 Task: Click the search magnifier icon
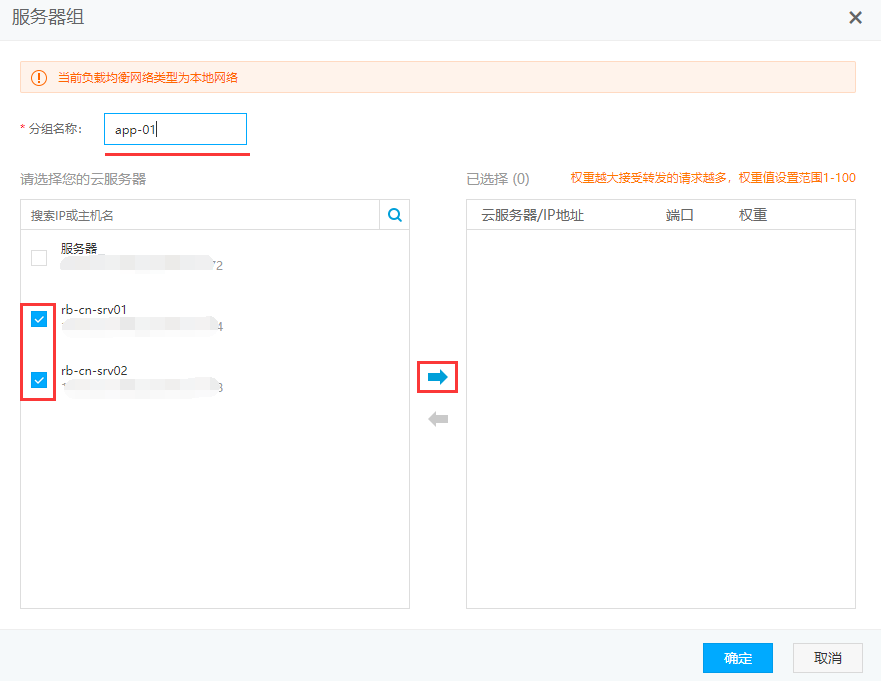coord(395,215)
